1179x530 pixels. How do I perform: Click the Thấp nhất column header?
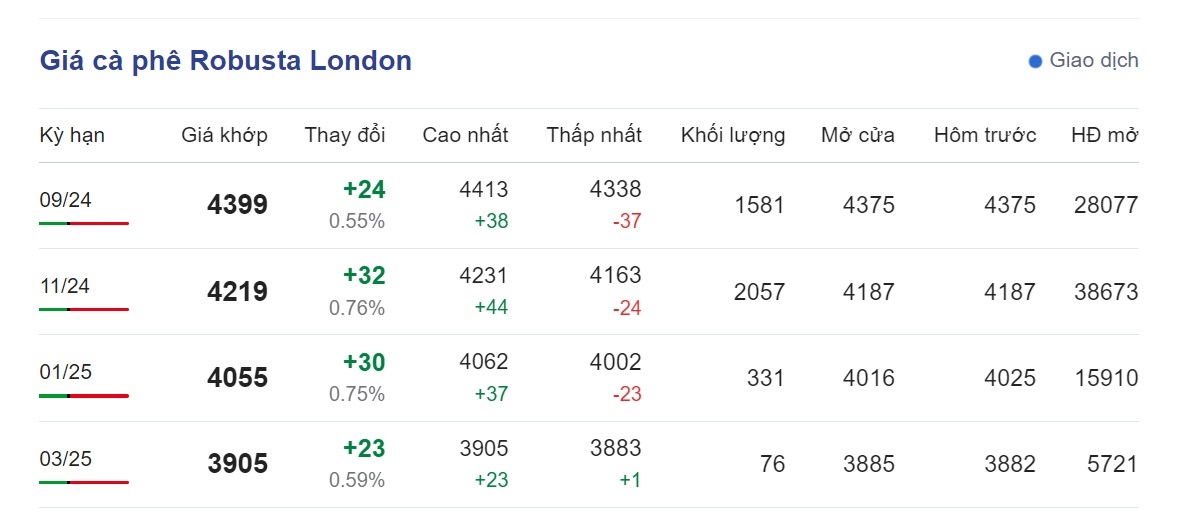click(594, 135)
